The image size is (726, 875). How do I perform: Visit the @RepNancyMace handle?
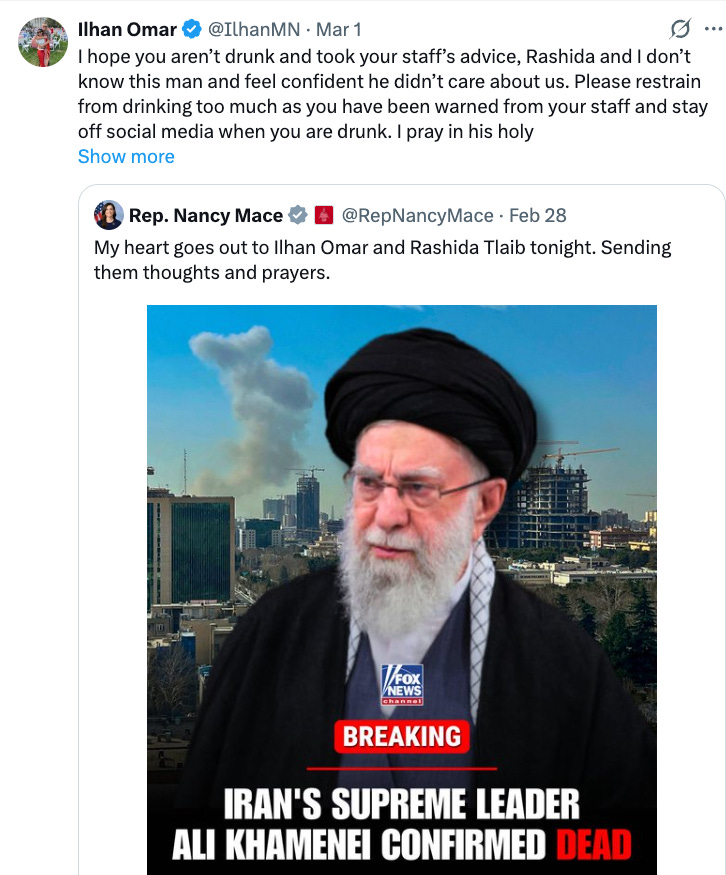(x=417, y=215)
